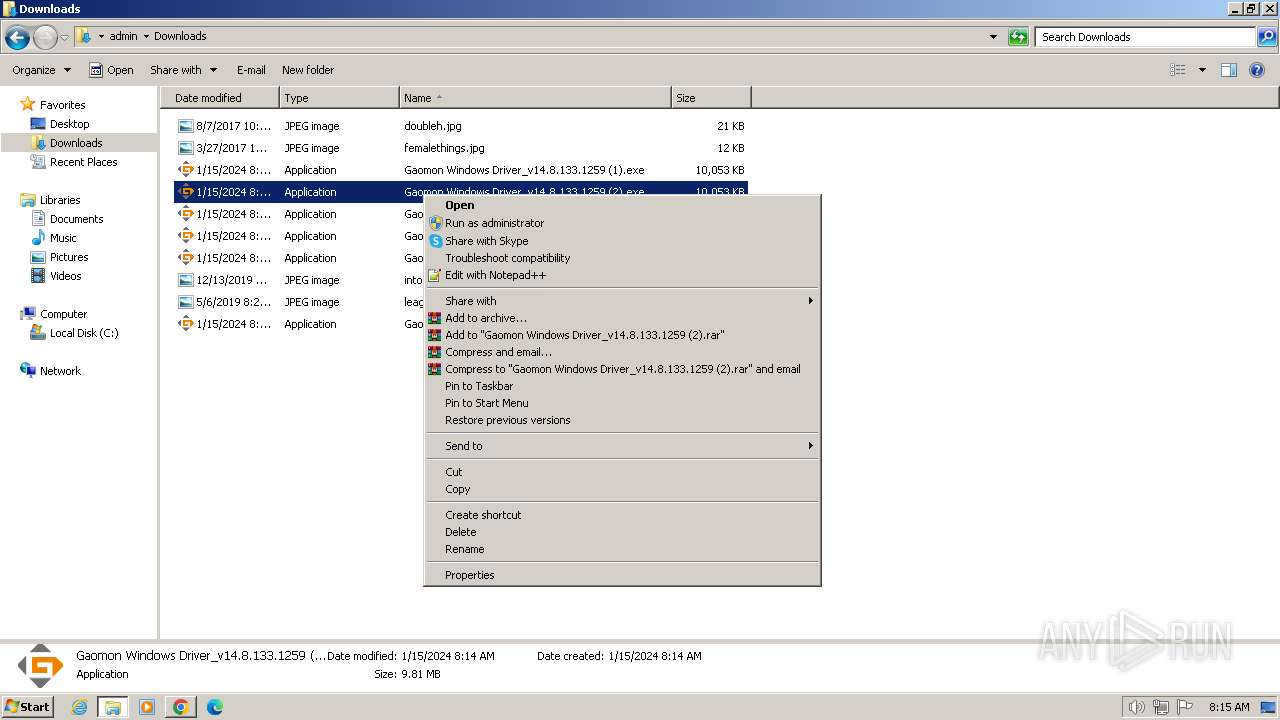1280x720 pixels.
Task: Click the New folder button
Action: [308, 70]
